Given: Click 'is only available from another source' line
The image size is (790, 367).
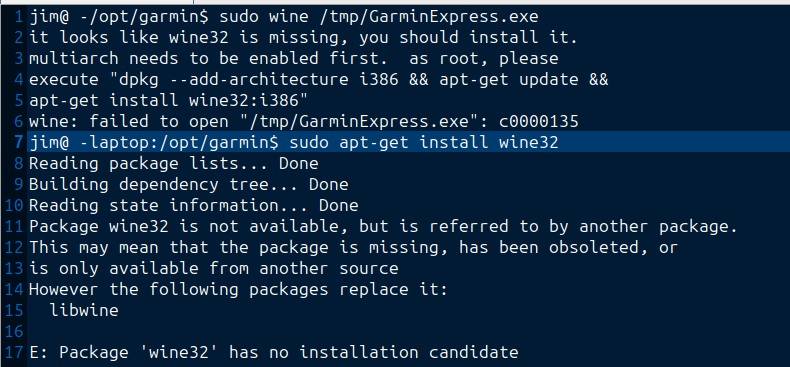Looking at the screenshot, I should tap(214, 268).
